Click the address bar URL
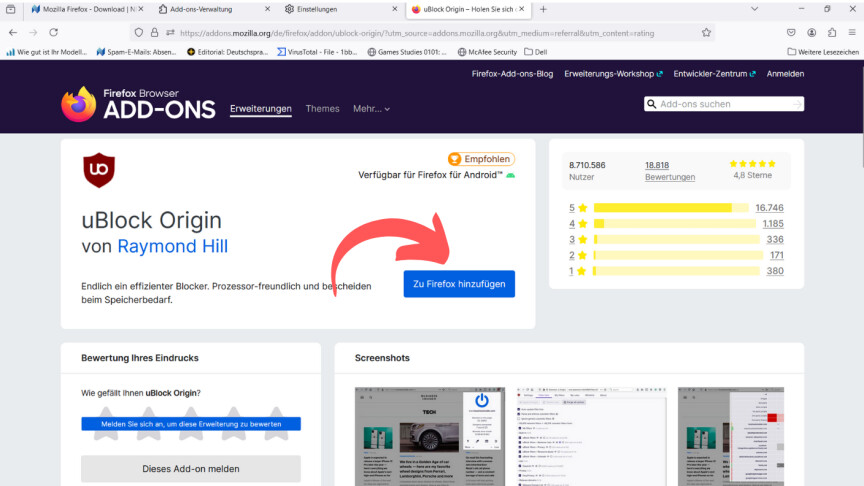Screen dimensions: 864x486 tap(417, 33)
